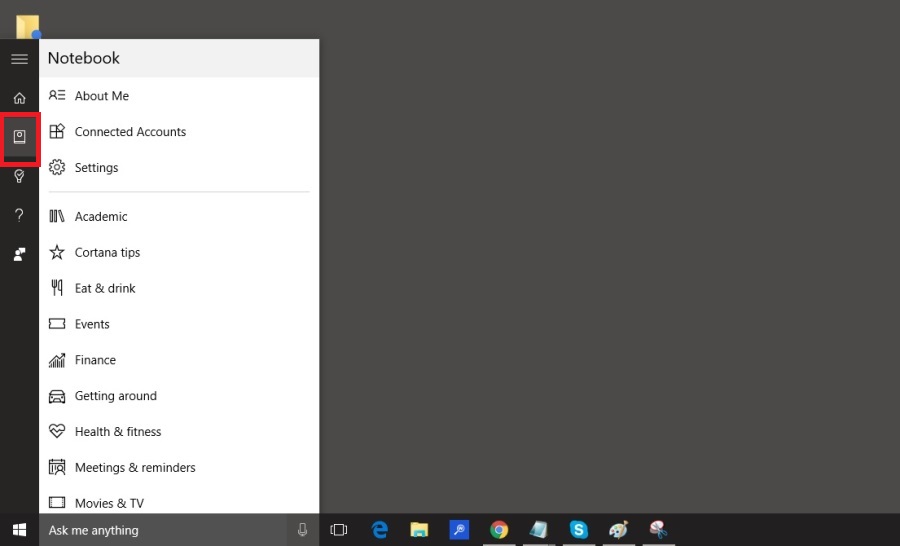Open the Settings entry in Notebook
The height and width of the screenshot is (546, 900).
point(179,168)
